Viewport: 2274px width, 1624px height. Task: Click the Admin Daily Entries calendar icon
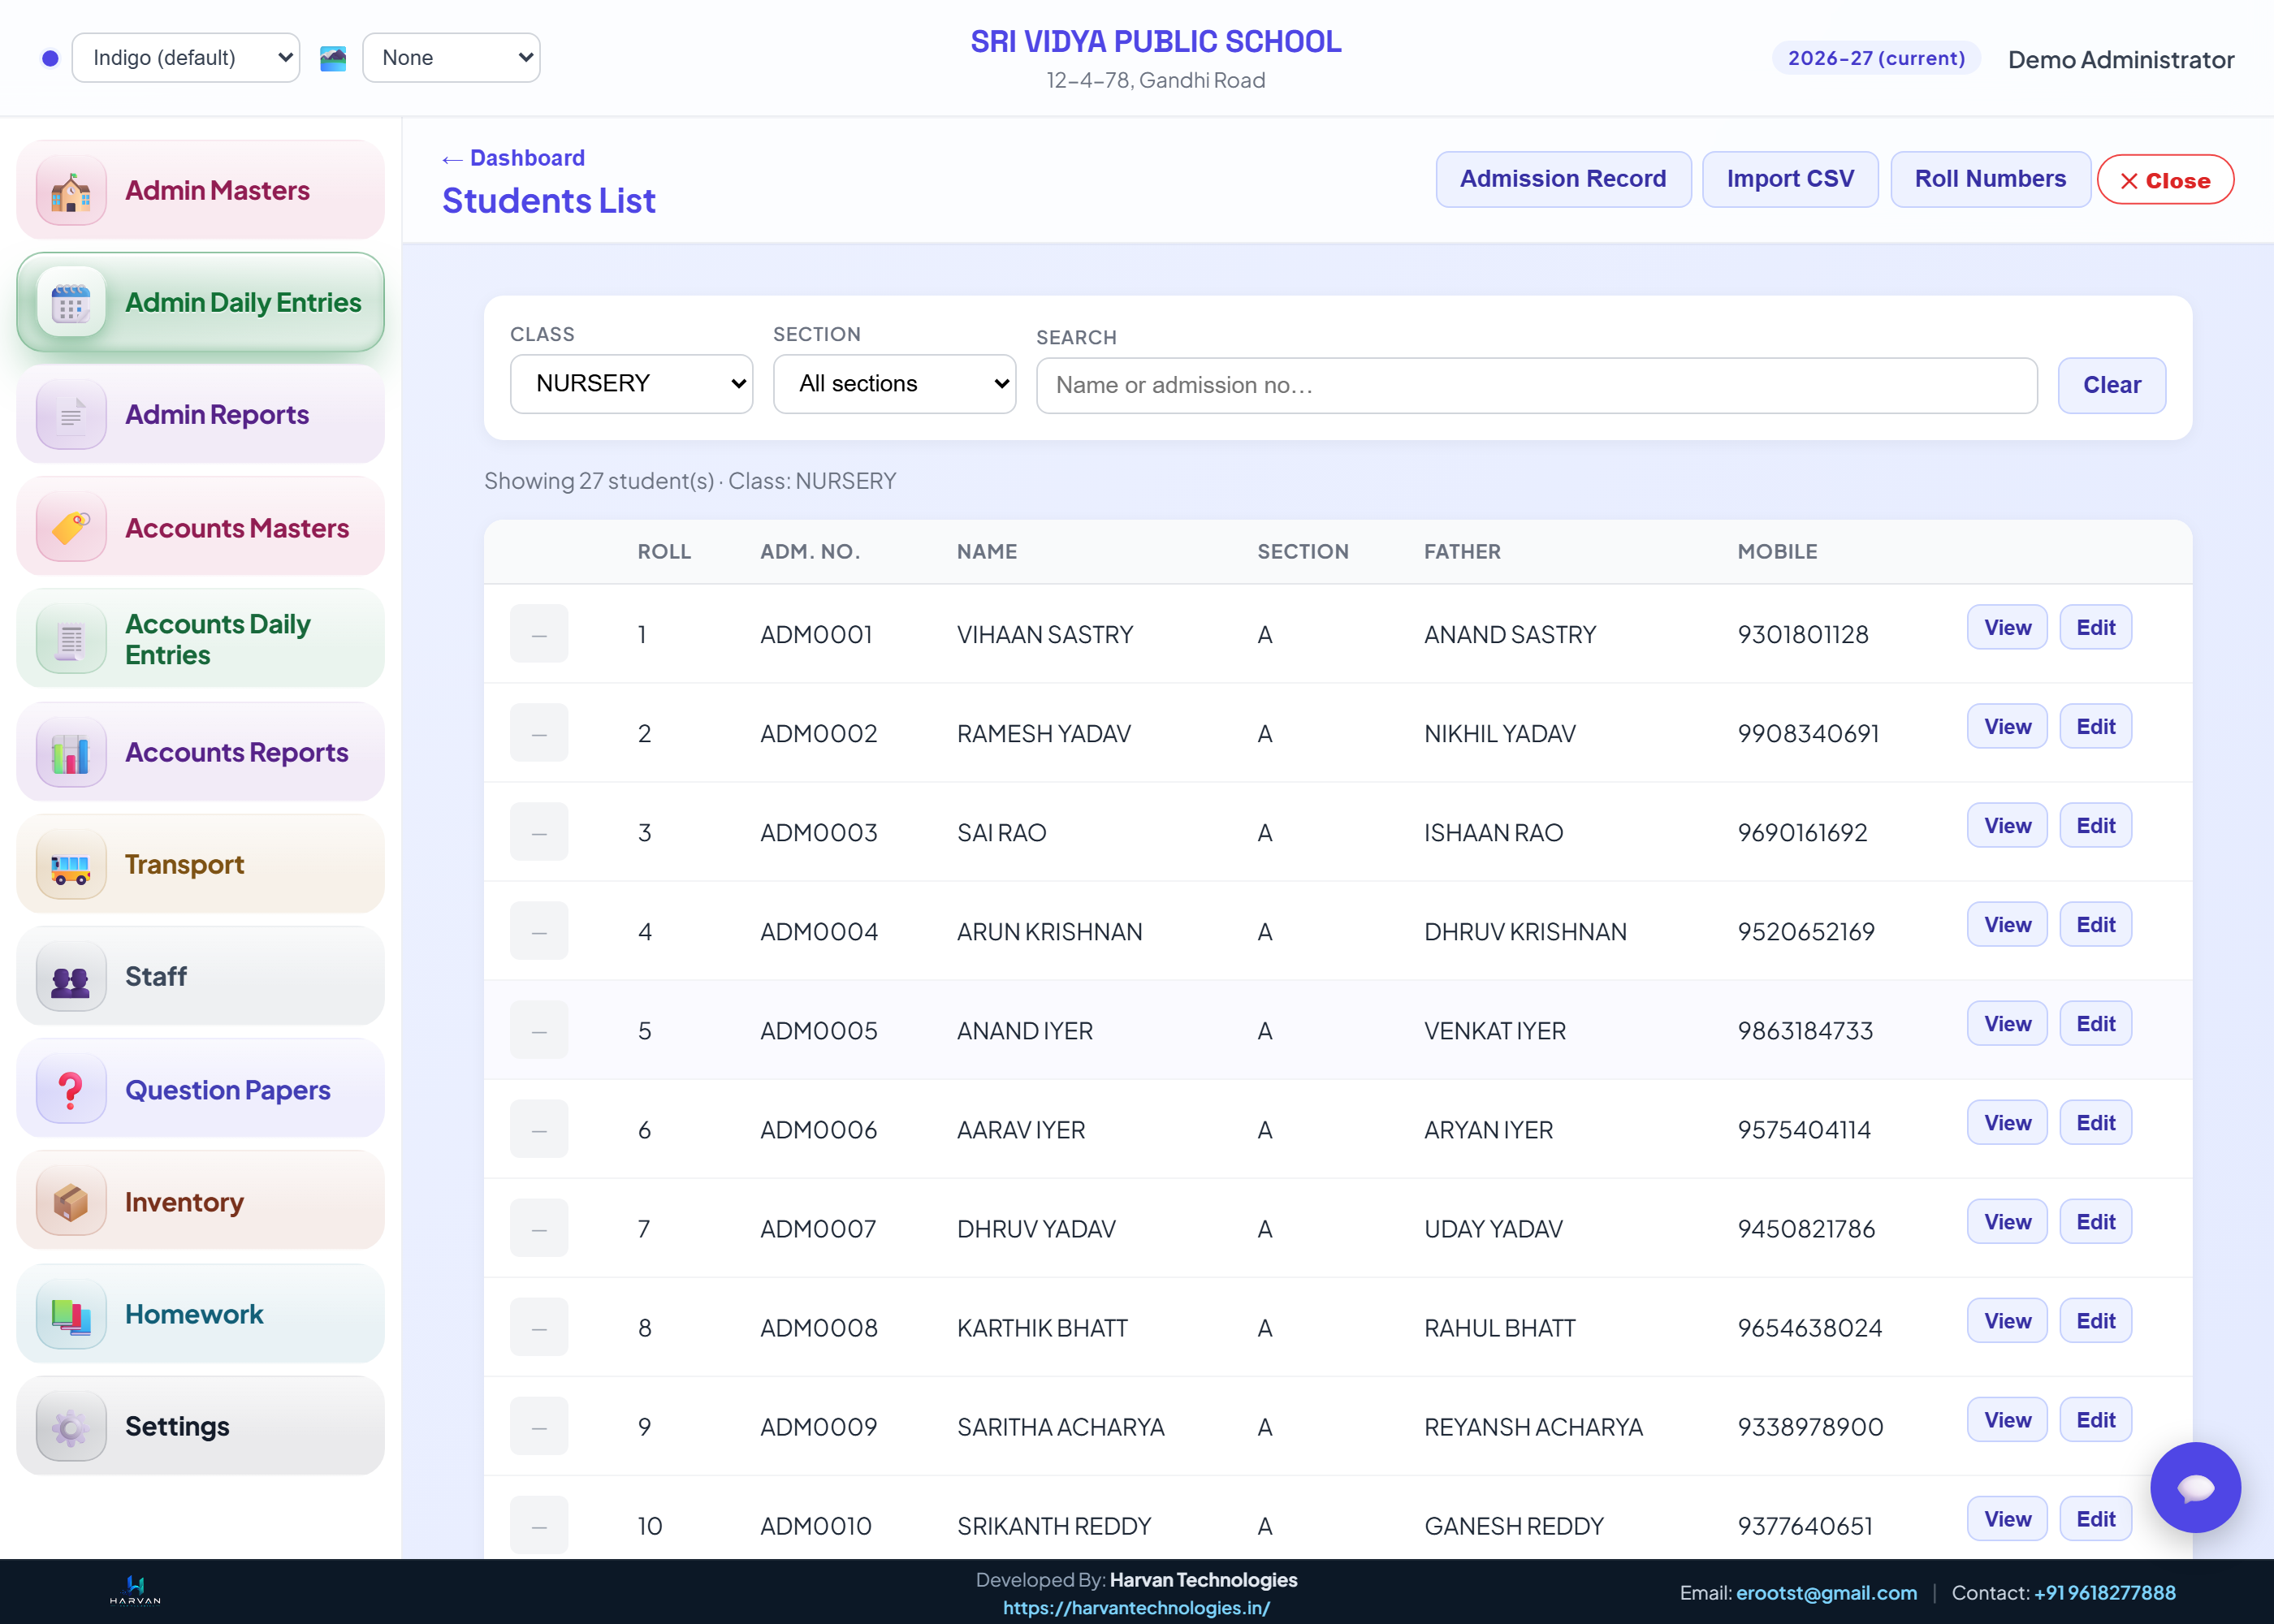(71, 302)
